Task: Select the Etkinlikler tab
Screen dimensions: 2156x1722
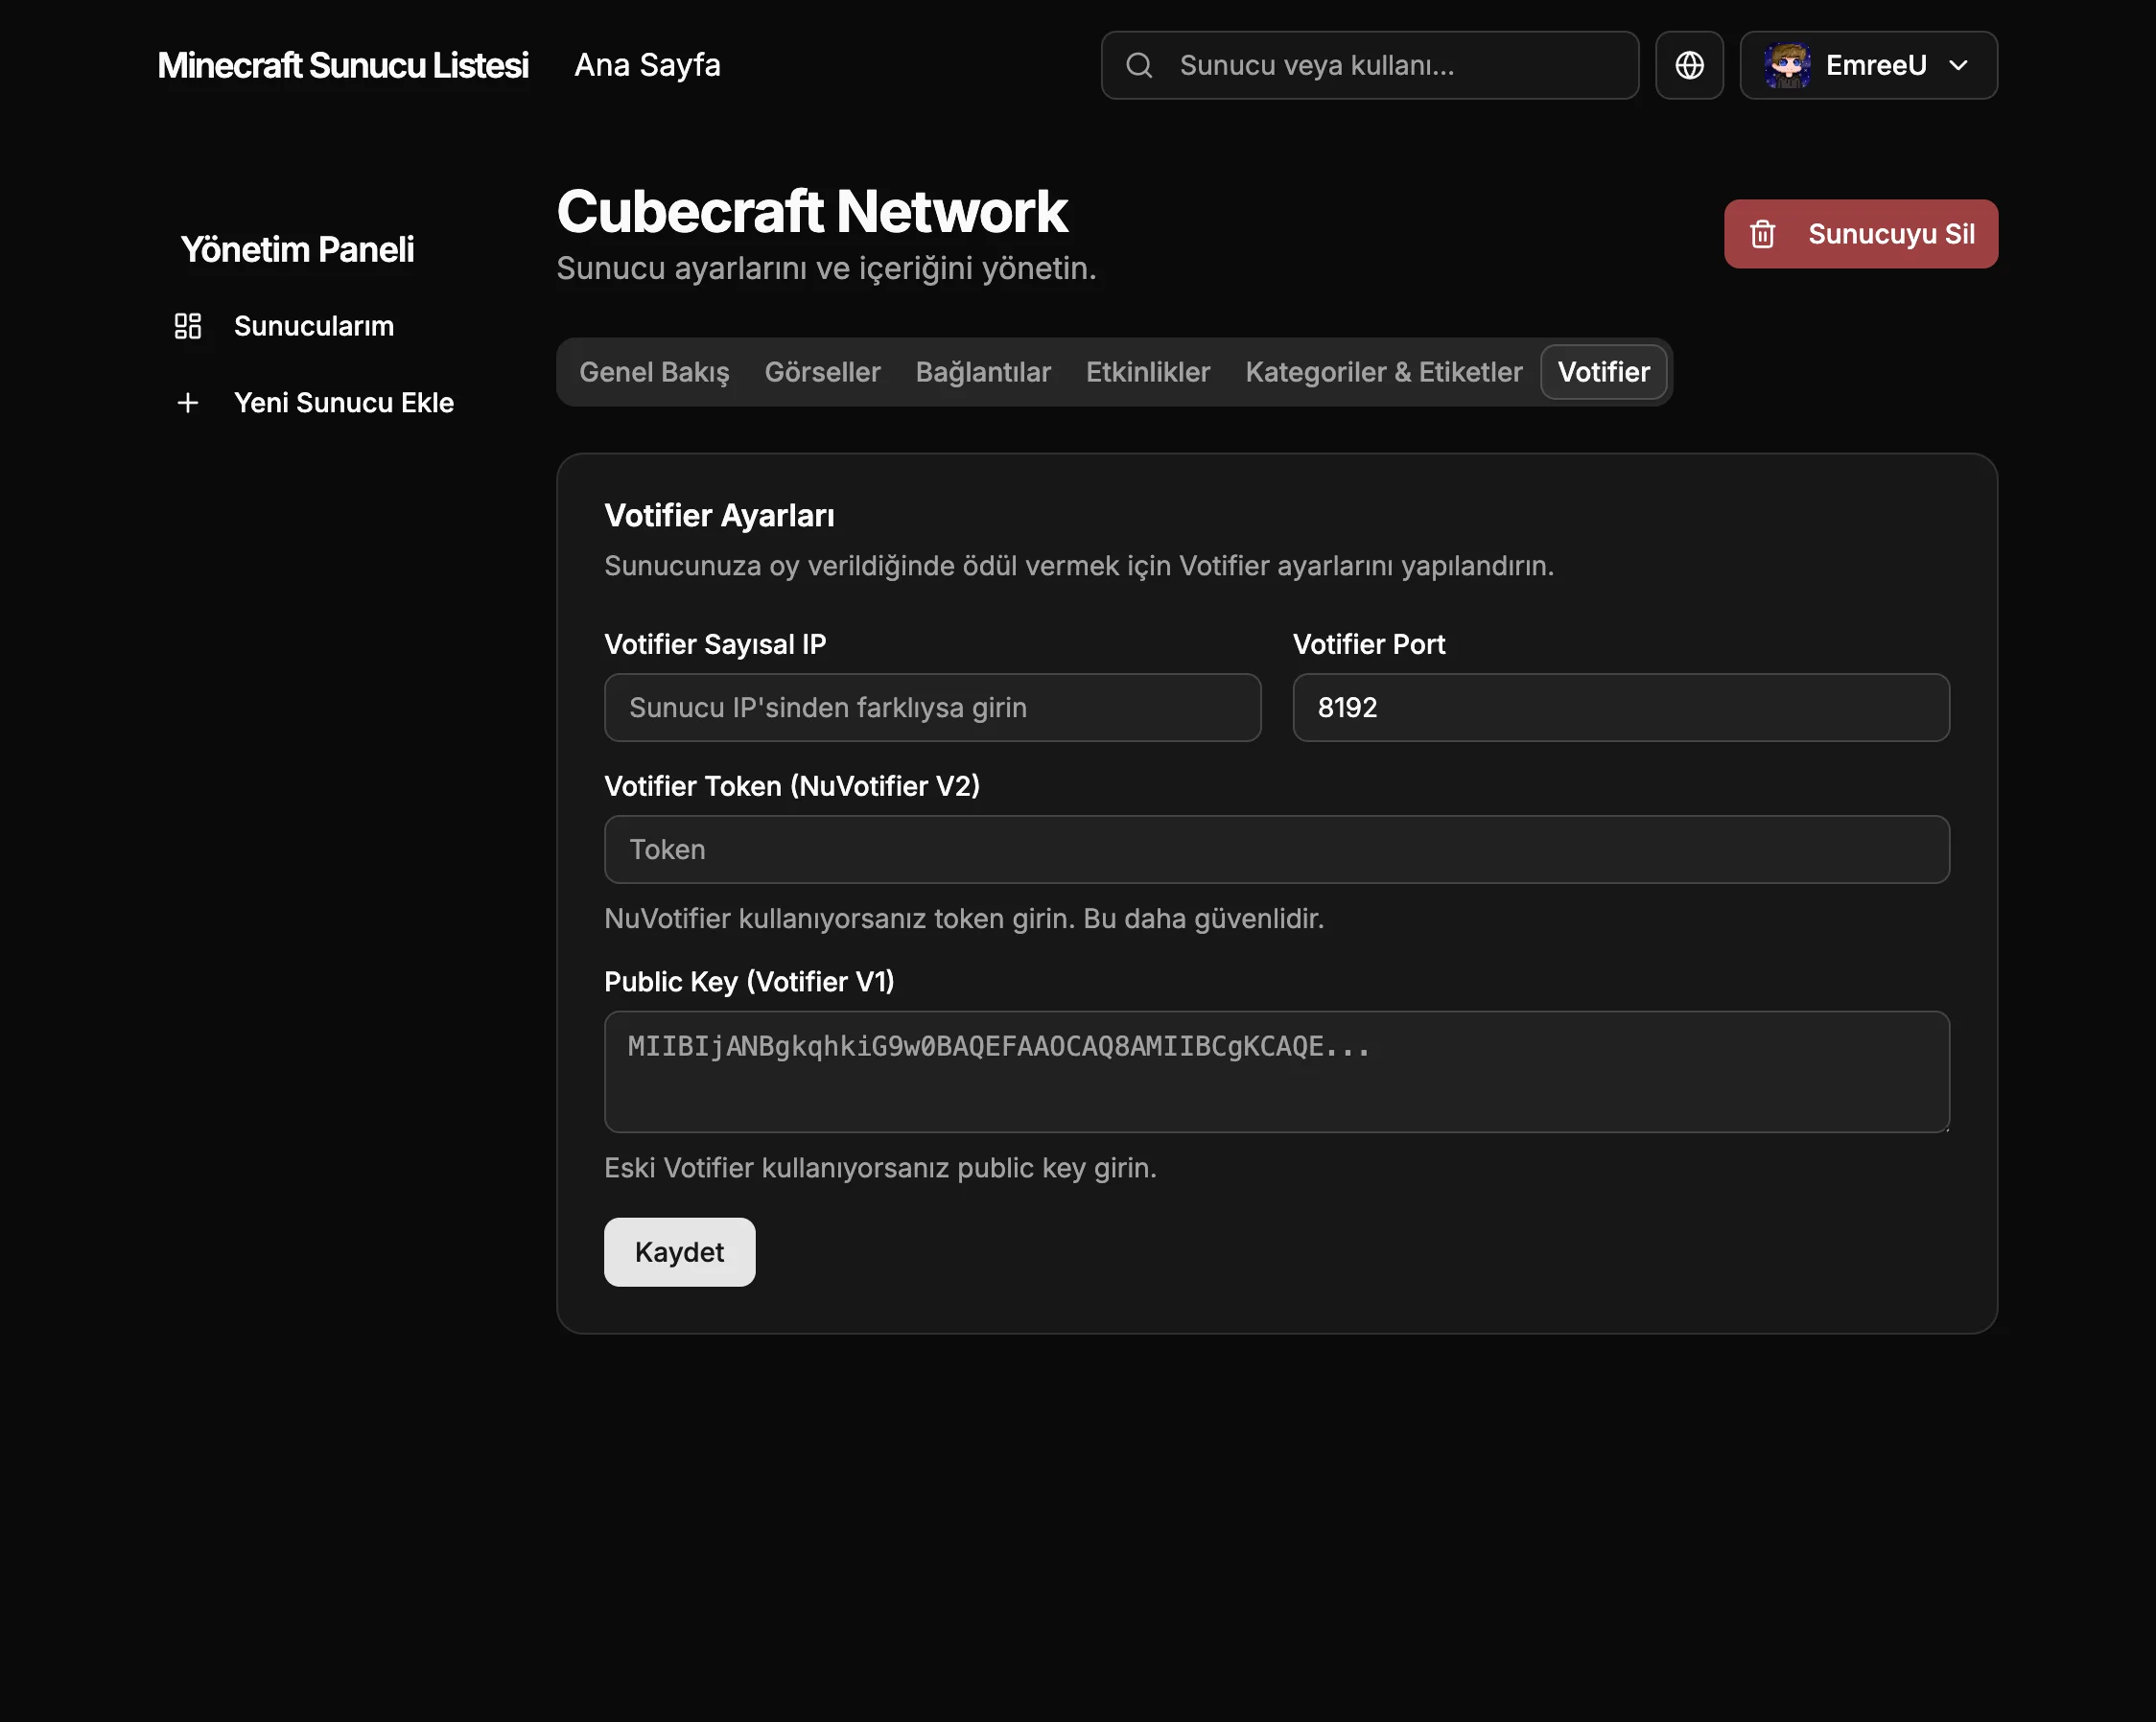Action: tap(1148, 372)
